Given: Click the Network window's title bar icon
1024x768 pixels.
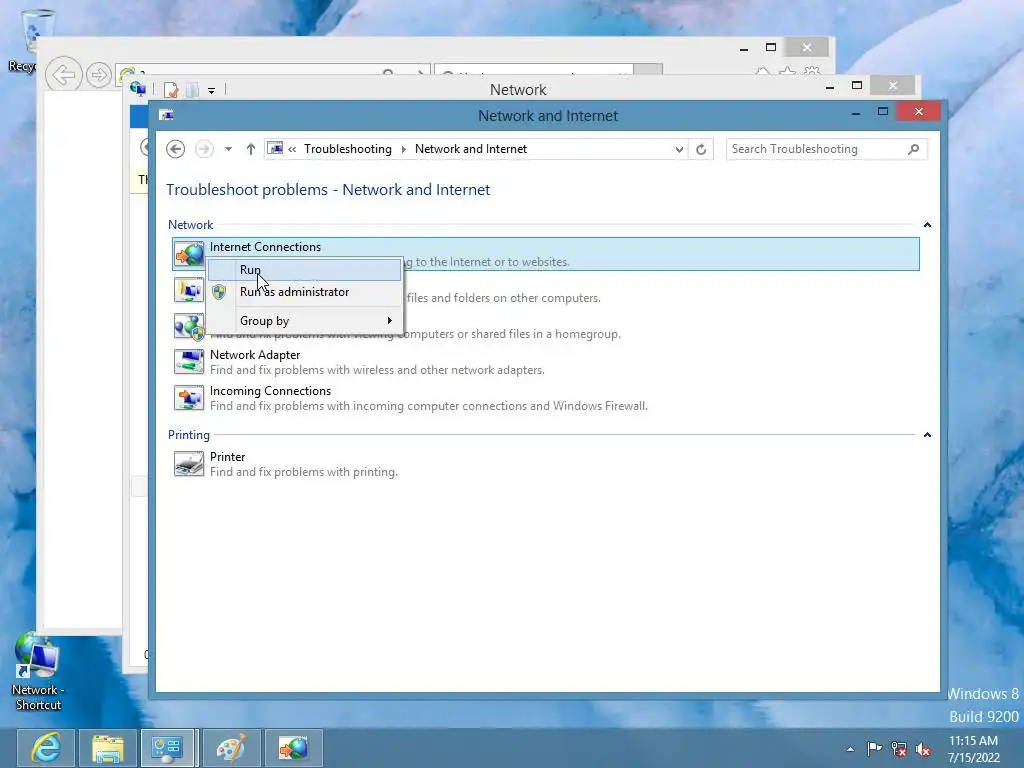Looking at the screenshot, I should coord(137,88).
